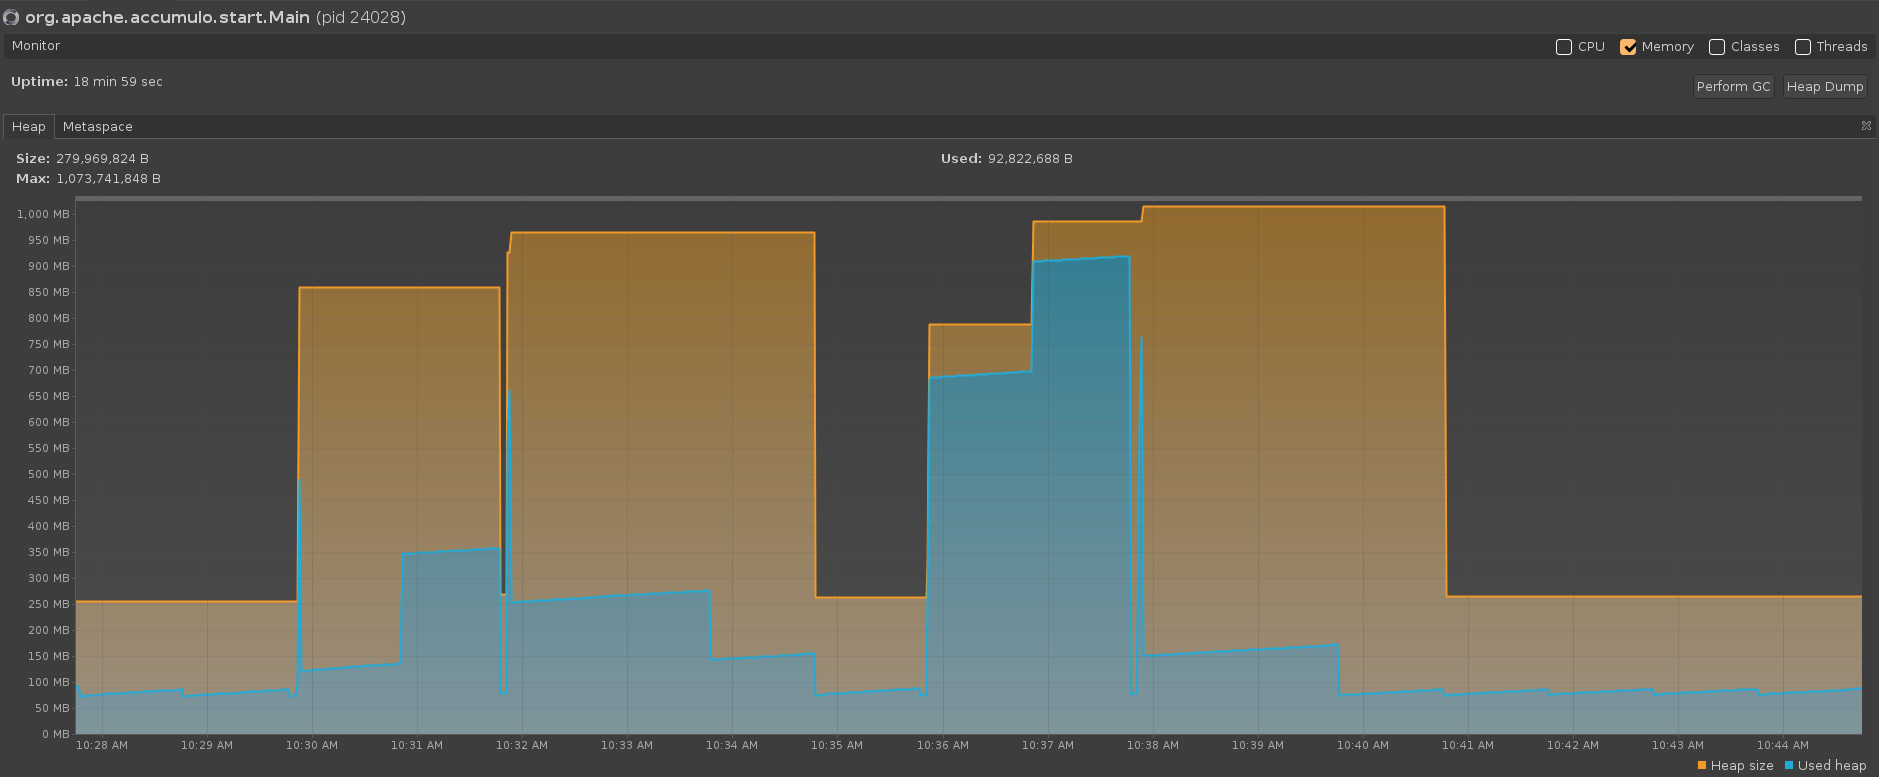Click the blue Used heap legend swatch
This screenshot has width=1879, height=777.
click(1789, 766)
